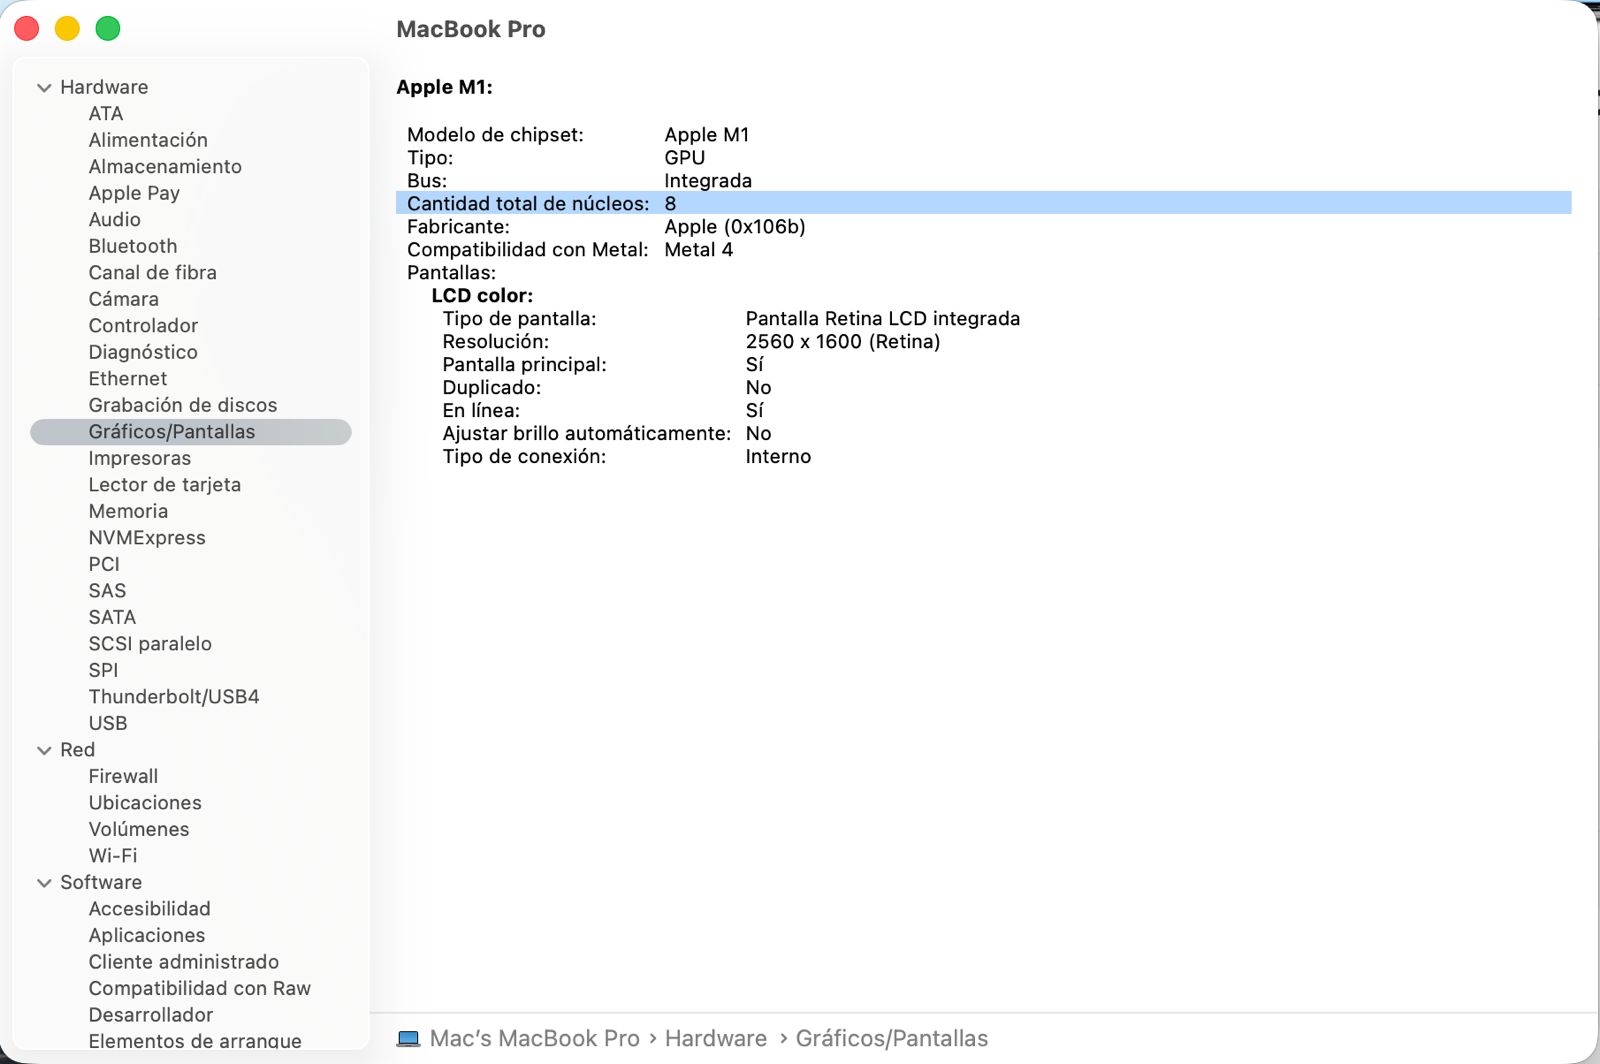Collapse the Hardware section chevron

(44, 88)
